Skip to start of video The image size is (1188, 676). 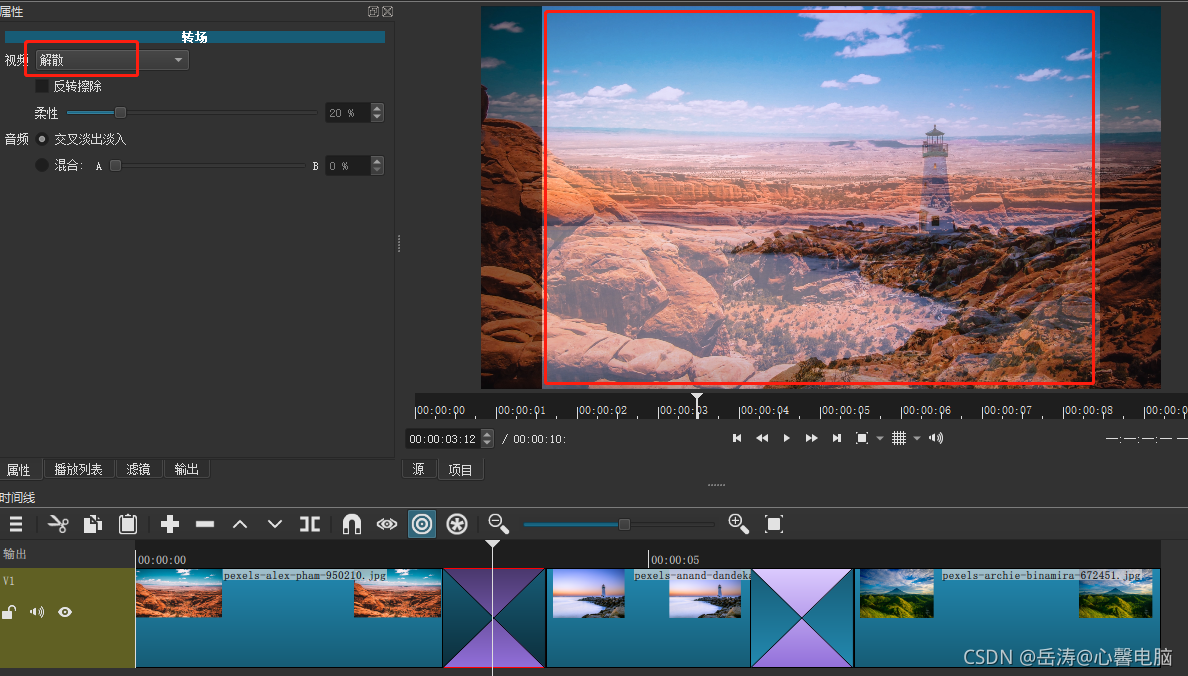(736, 438)
